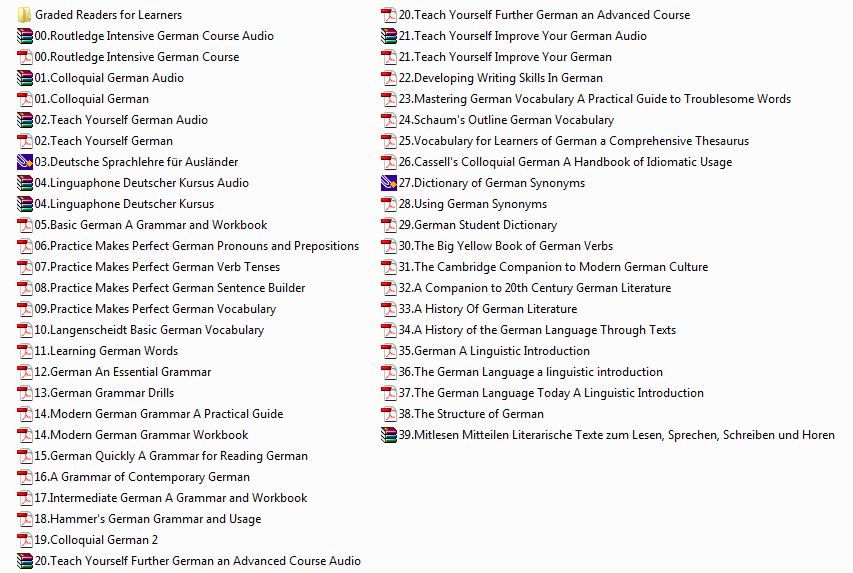
Task: Select 07.Practice Makes Perfect German Verb Tenses
Action: [x=157, y=267]
